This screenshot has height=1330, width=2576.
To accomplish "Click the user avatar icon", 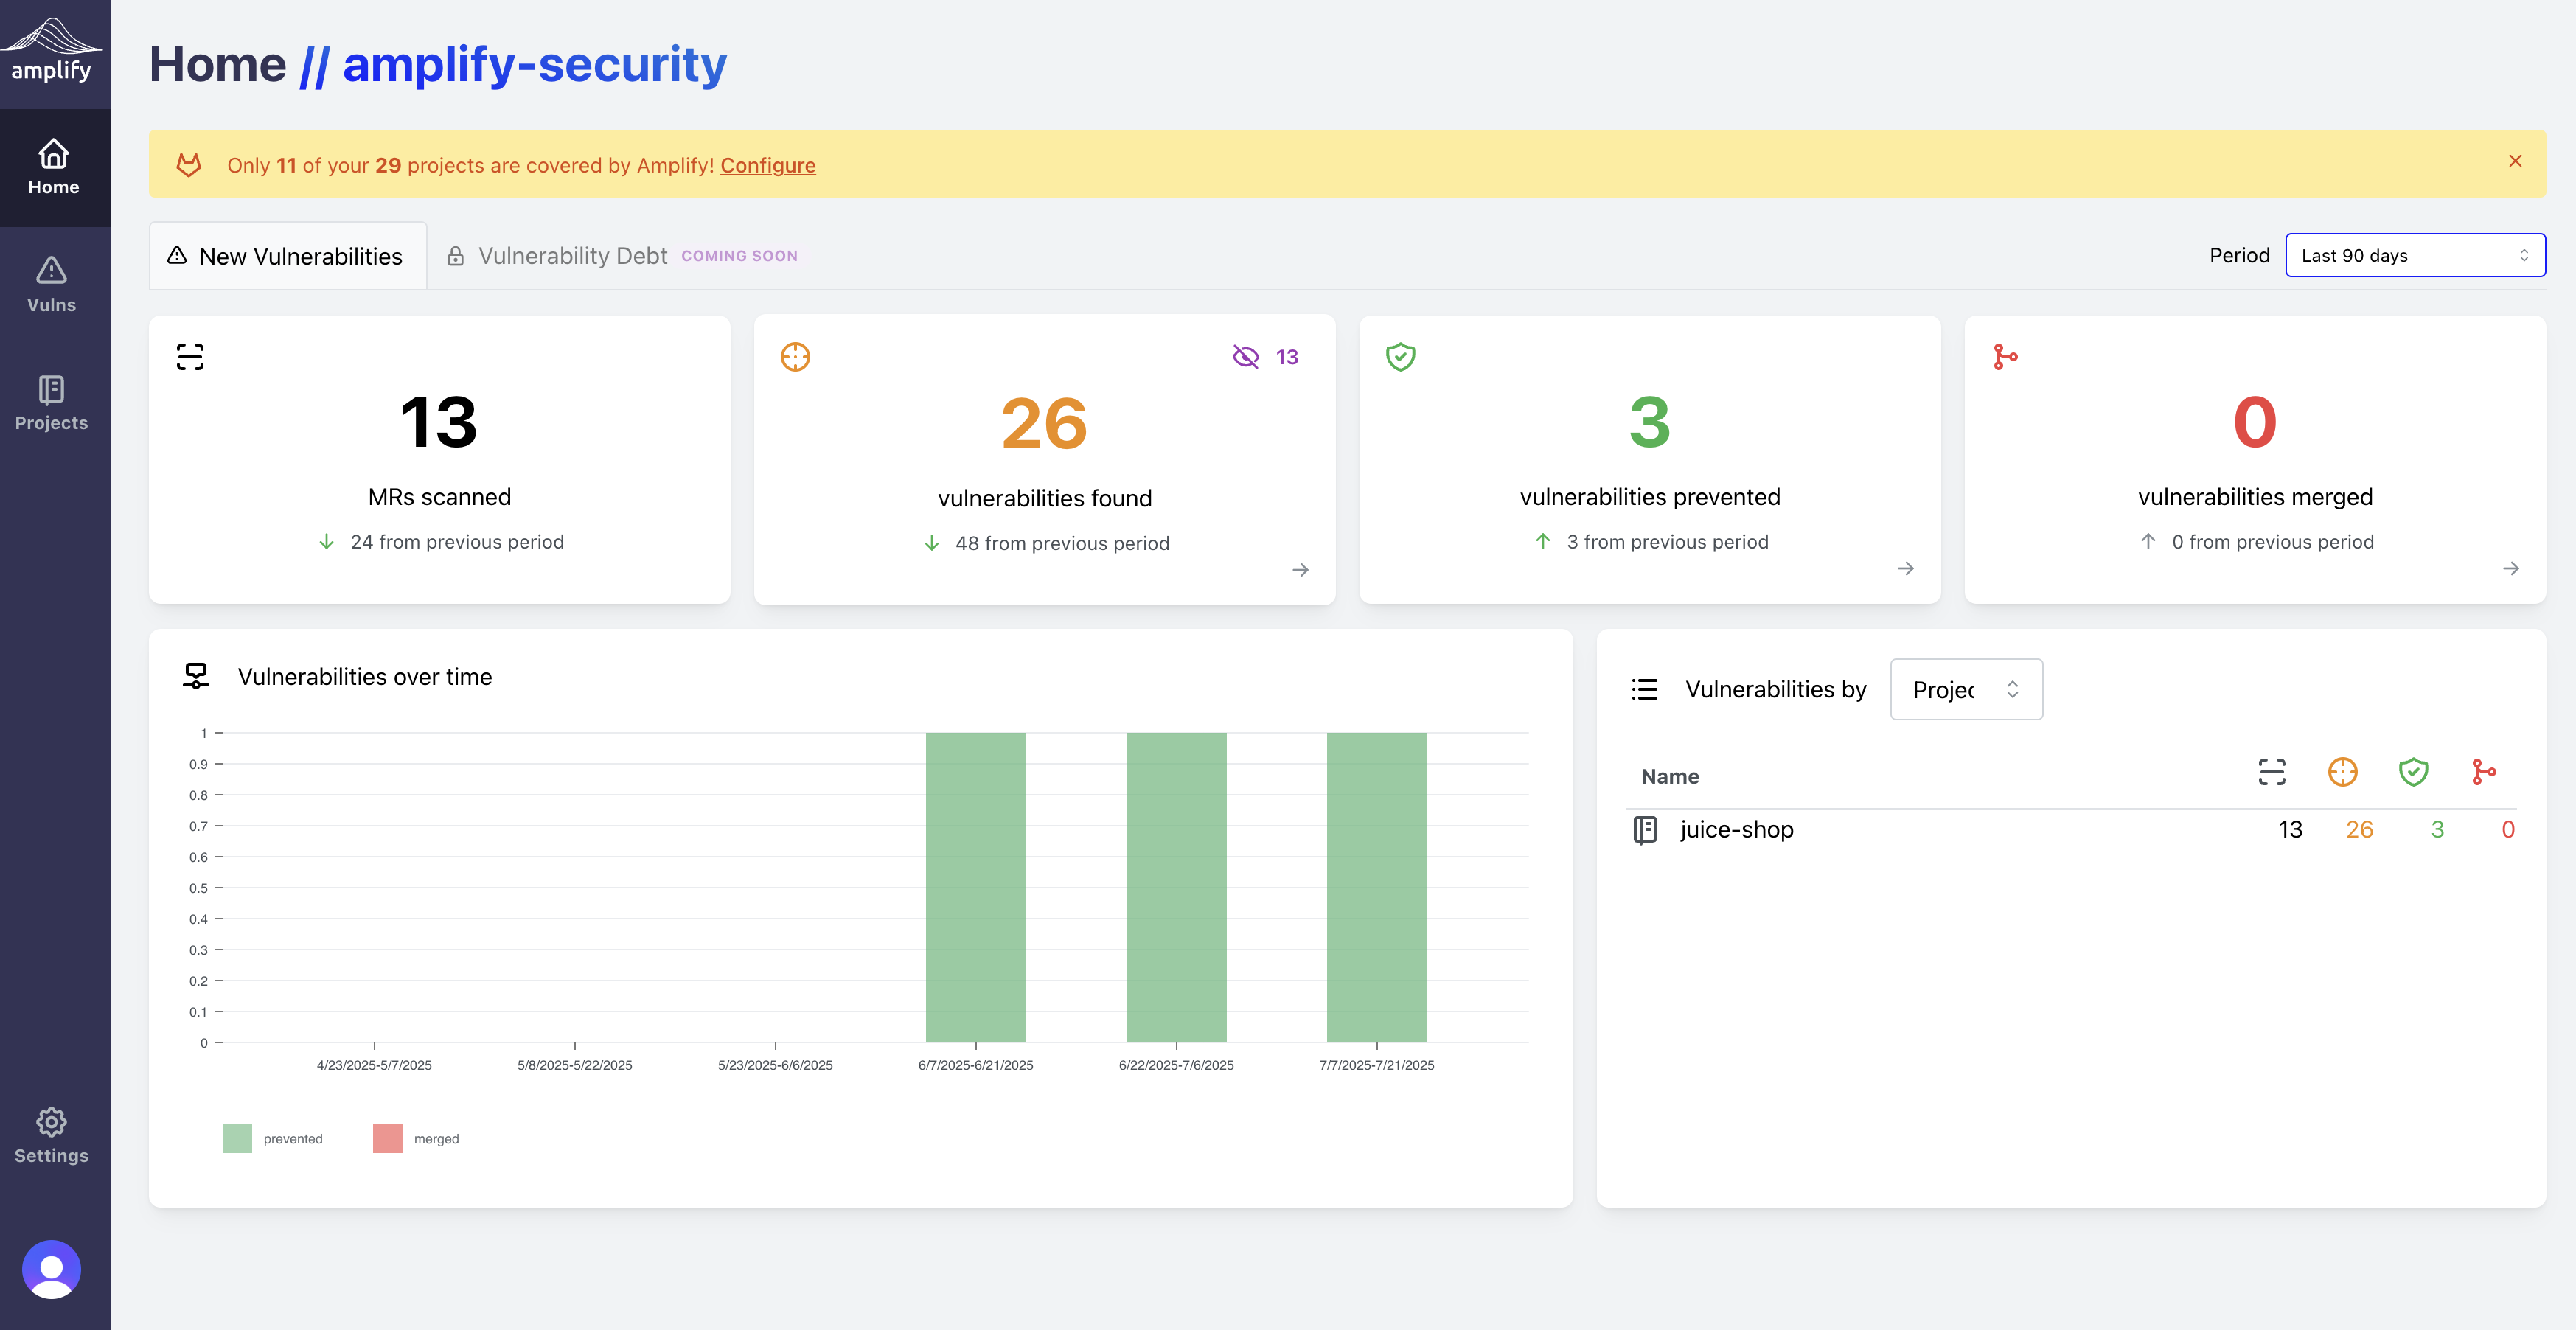I will tap(51, 1268).
